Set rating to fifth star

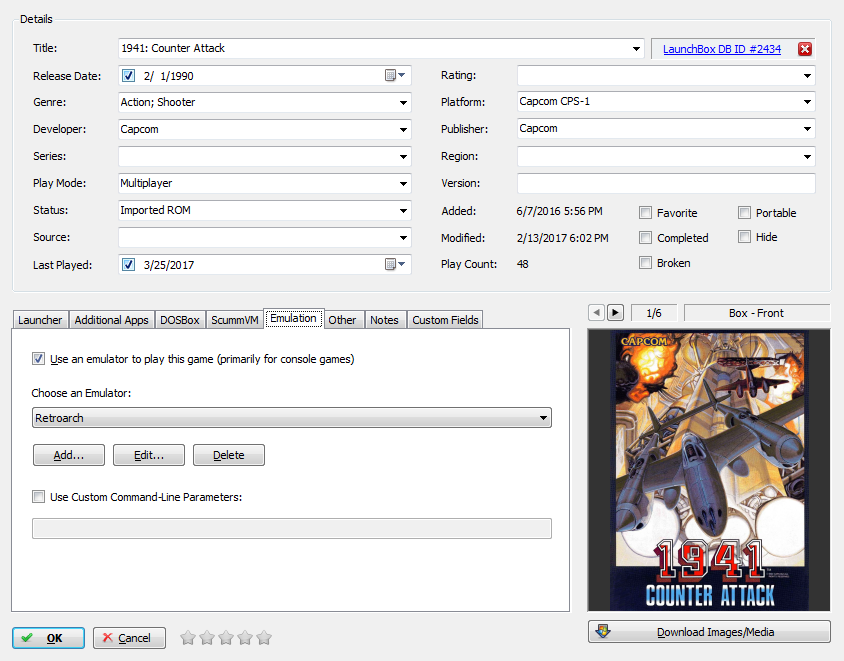[264, 638]
